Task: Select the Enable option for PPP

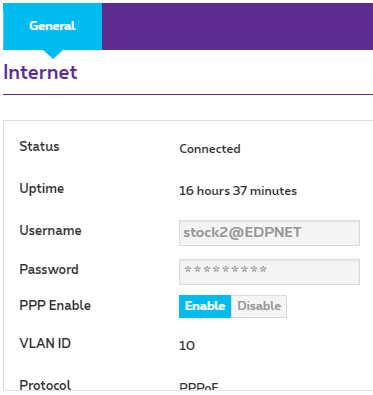Action: tap(205, 306)
